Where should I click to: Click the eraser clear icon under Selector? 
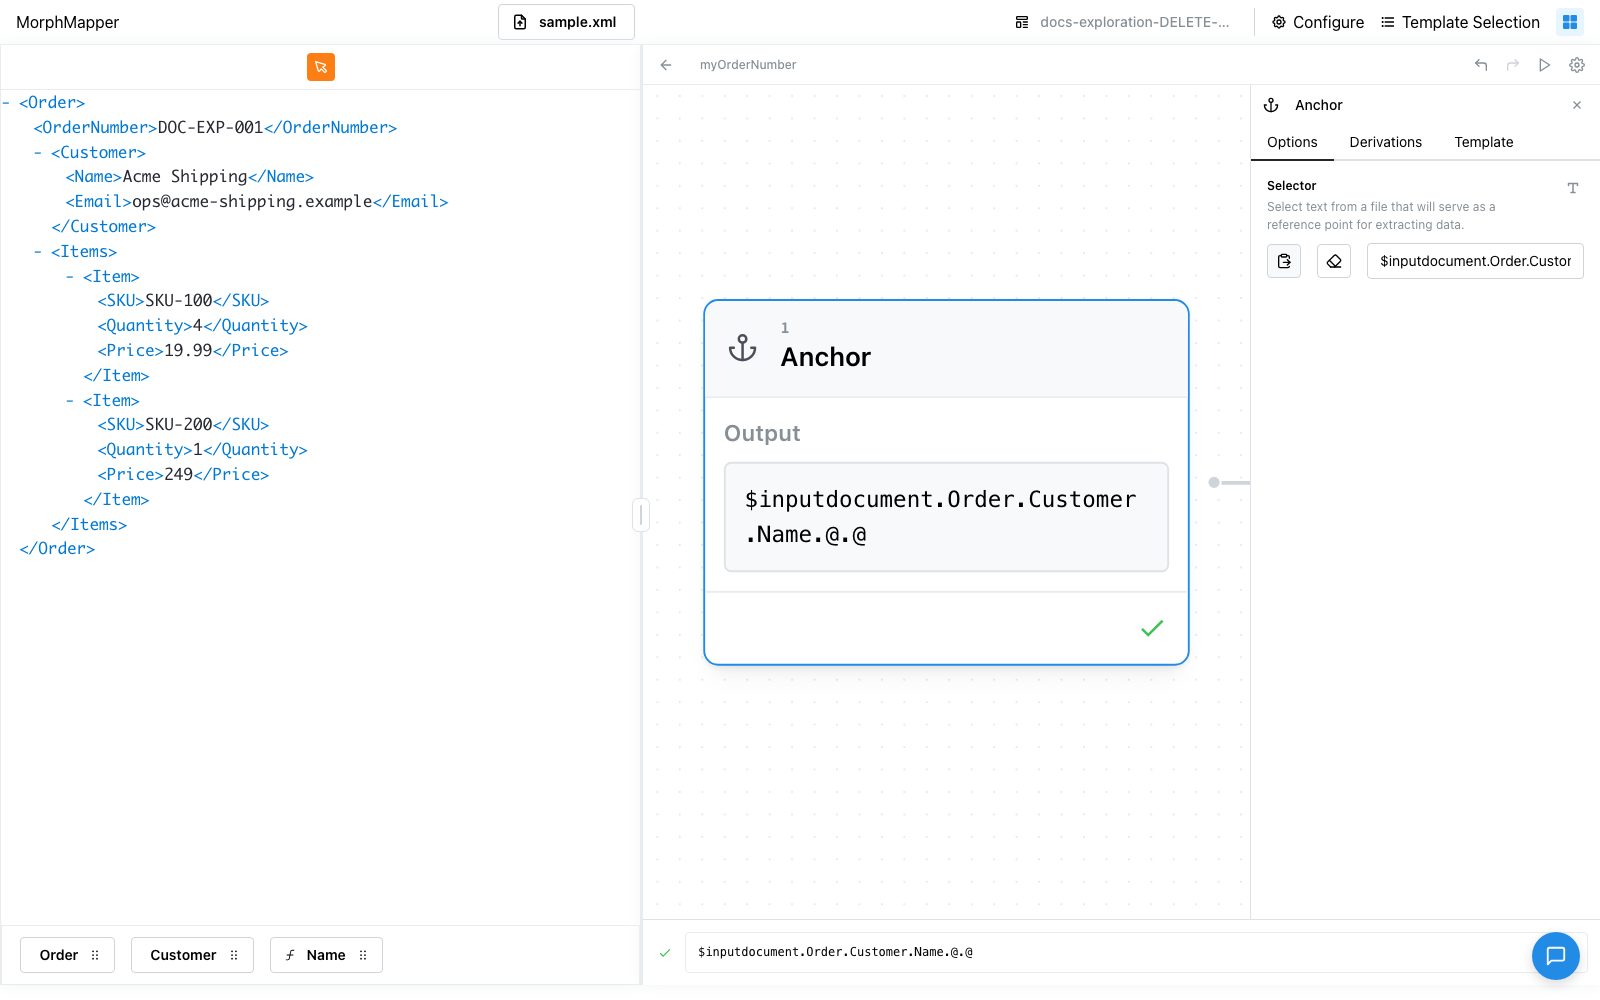point(1334,261)
